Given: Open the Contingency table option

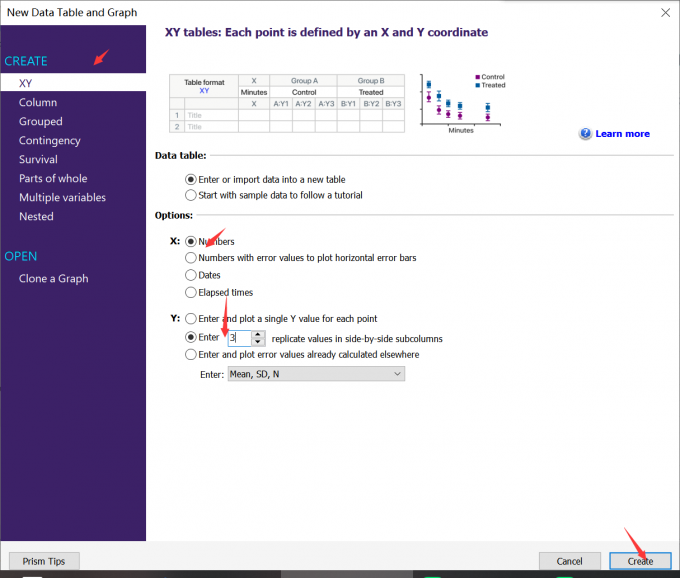Looking at the screenshot, I should 49,140.
